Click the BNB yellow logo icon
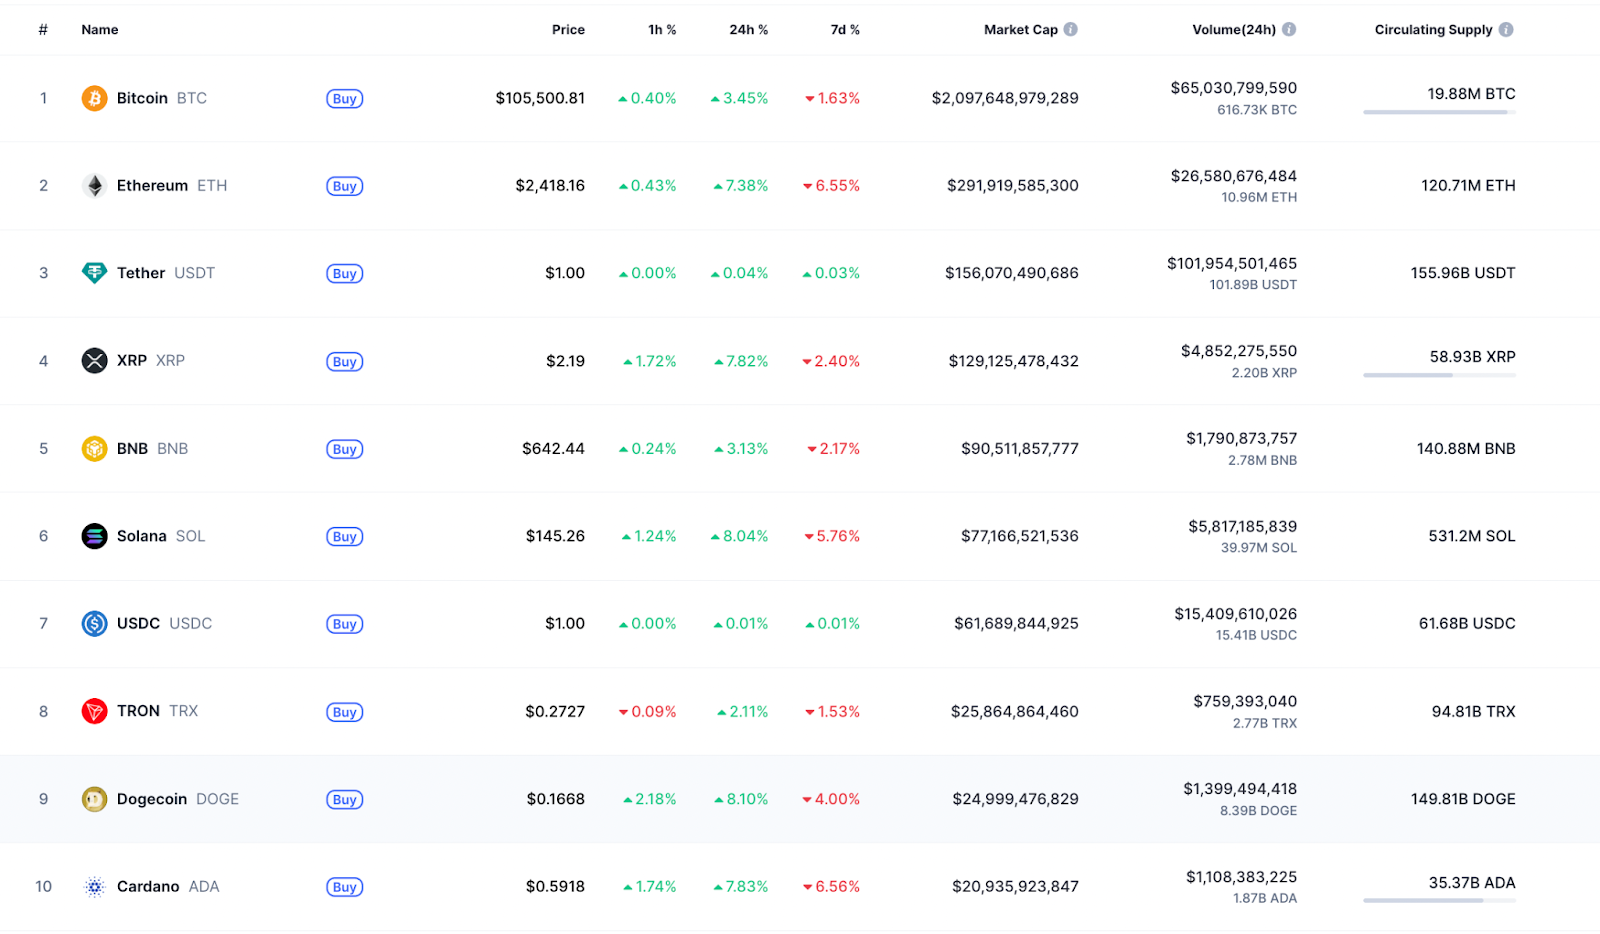1600x934 pixels. pos(94,449)
